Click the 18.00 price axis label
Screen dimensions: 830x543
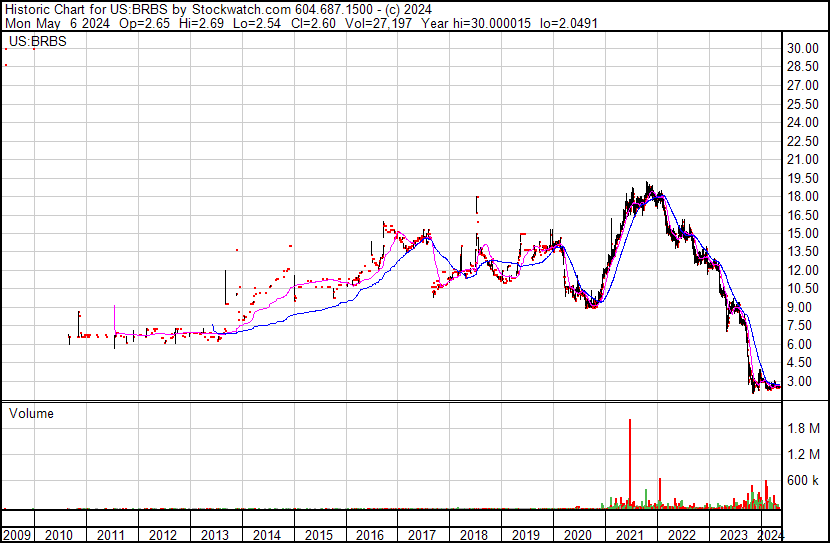coord(803,196)
